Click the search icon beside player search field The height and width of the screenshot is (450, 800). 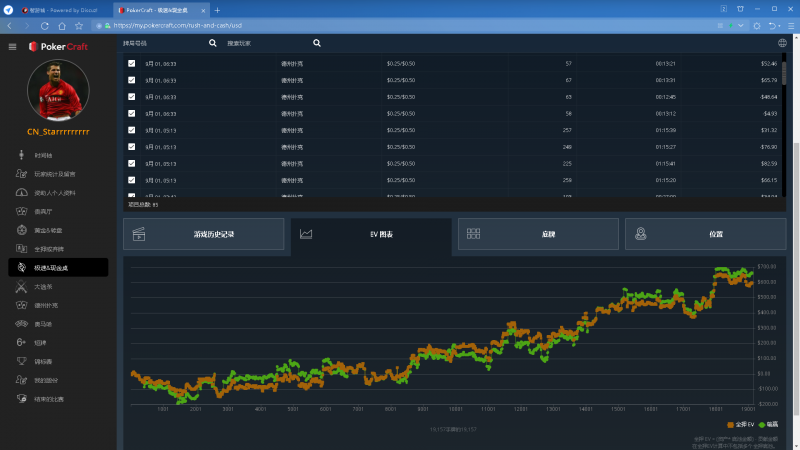317,43
